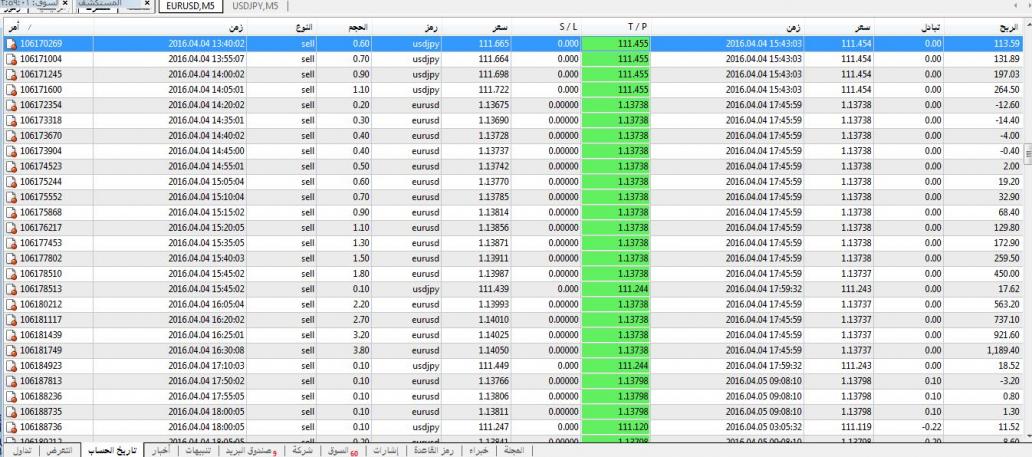1032x457 pixels.
Task: Click the profit value 113.59
Action: [x=1007, y=44]
